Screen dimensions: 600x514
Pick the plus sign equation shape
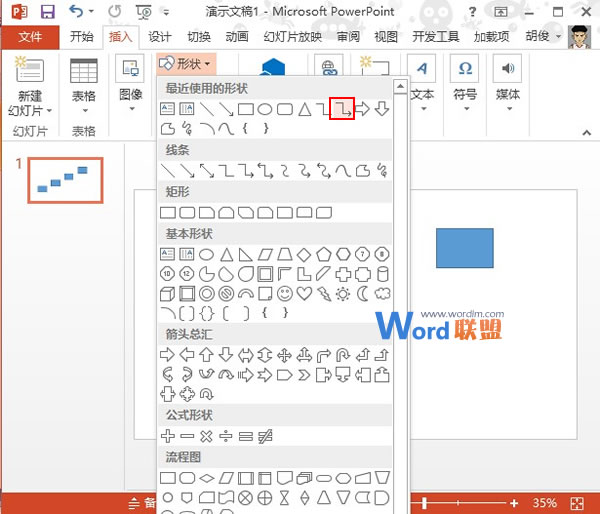(x=168, y=436)
